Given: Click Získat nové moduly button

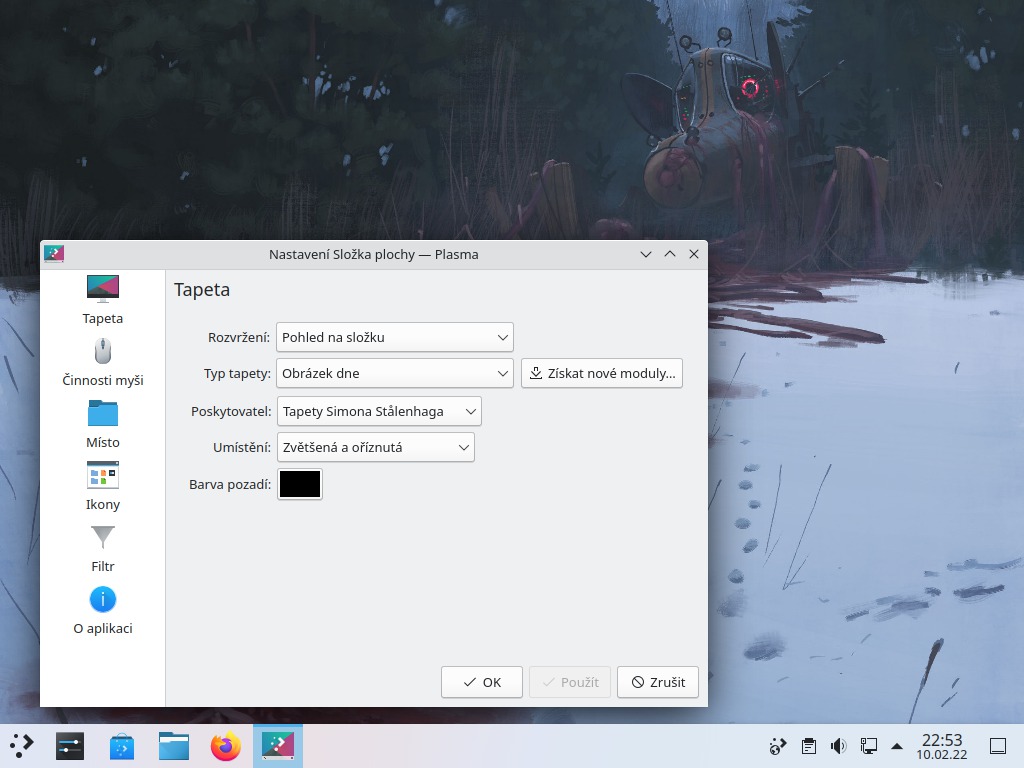Looking at the screenshot, I should tap(601, 374).
